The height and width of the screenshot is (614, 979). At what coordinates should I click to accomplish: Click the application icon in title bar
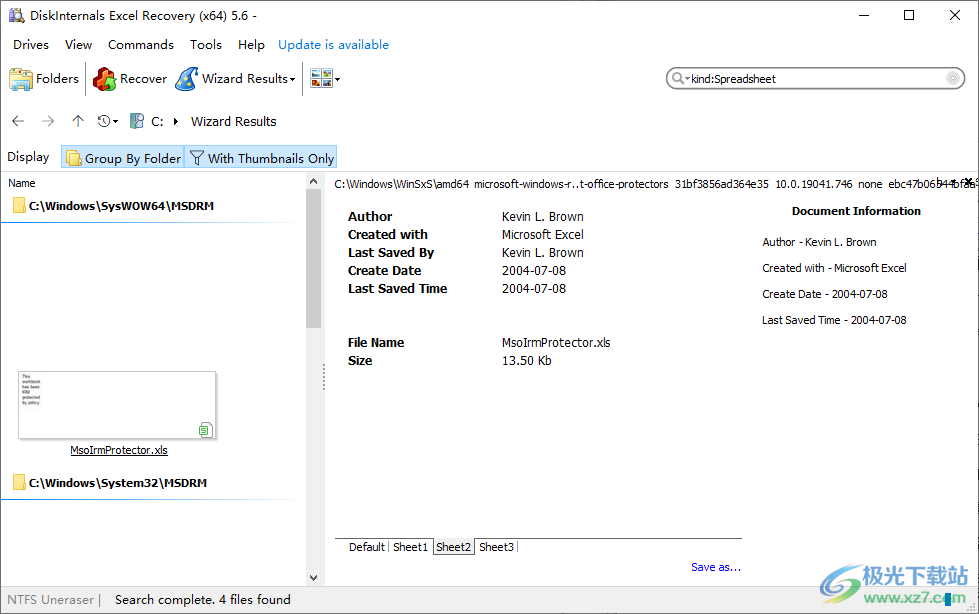[x=17, y=16]
